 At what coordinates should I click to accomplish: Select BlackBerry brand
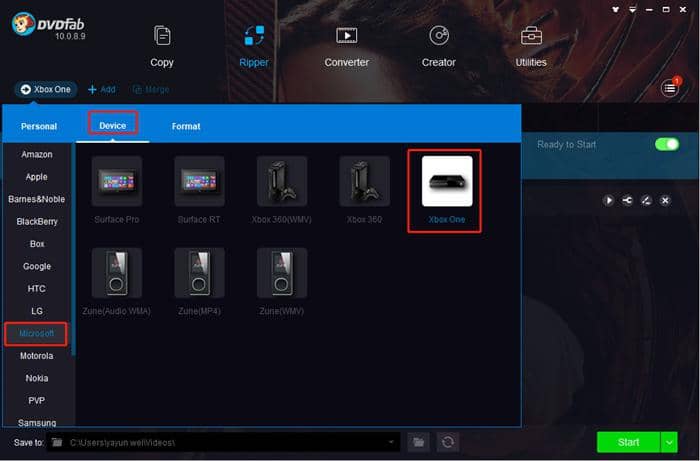click(x=37, y=221)
